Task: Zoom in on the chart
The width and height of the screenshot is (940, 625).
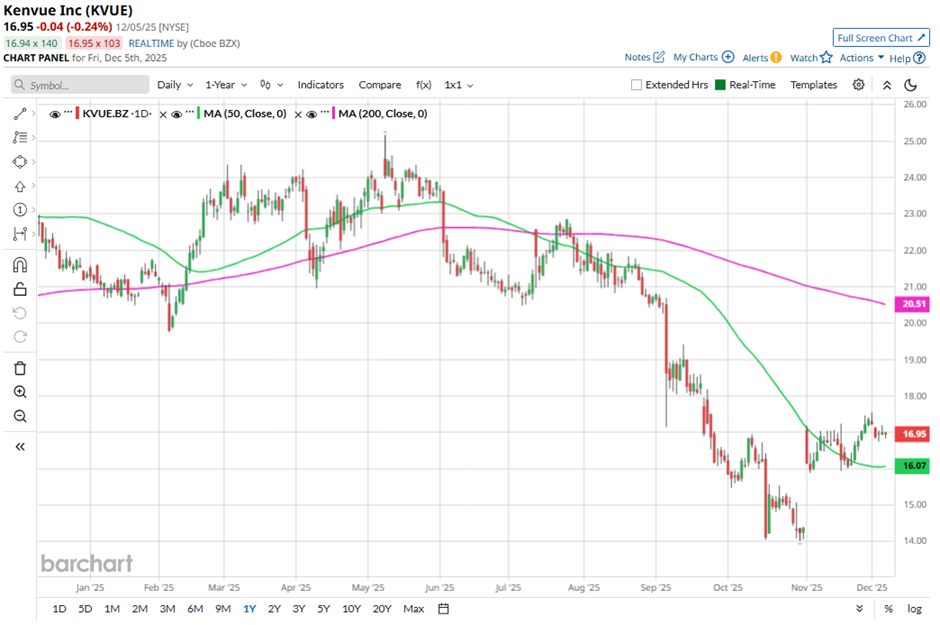Action: point(20,392)
